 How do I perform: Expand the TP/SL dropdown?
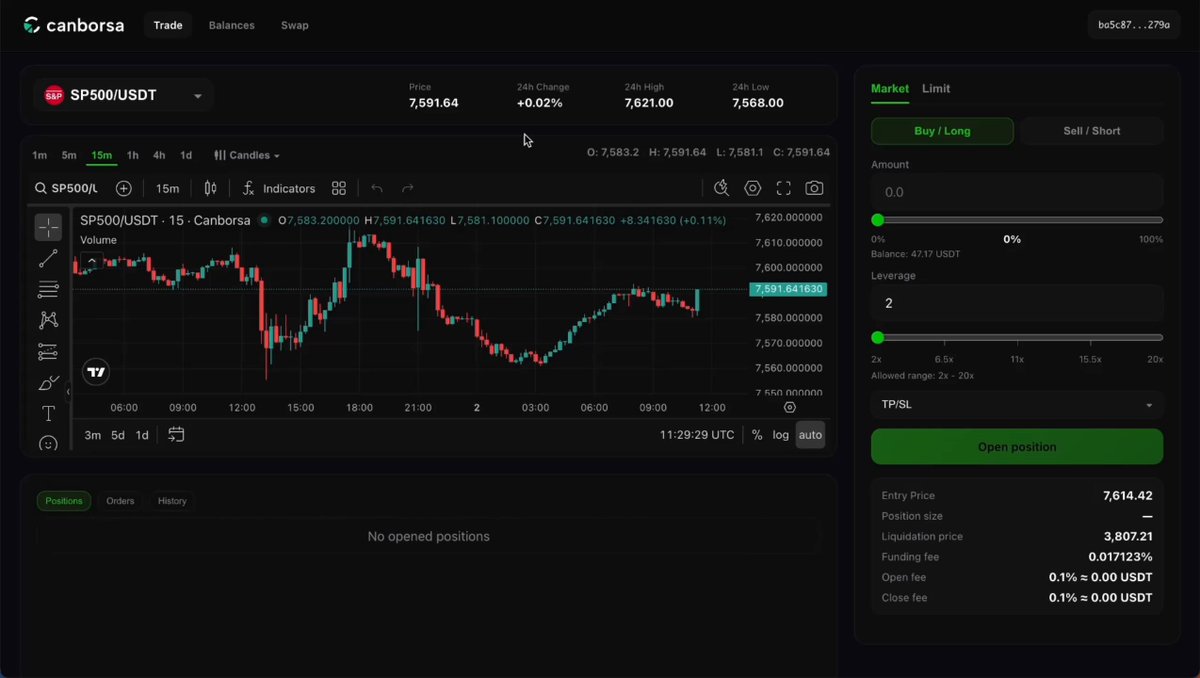pos(1017,405)
